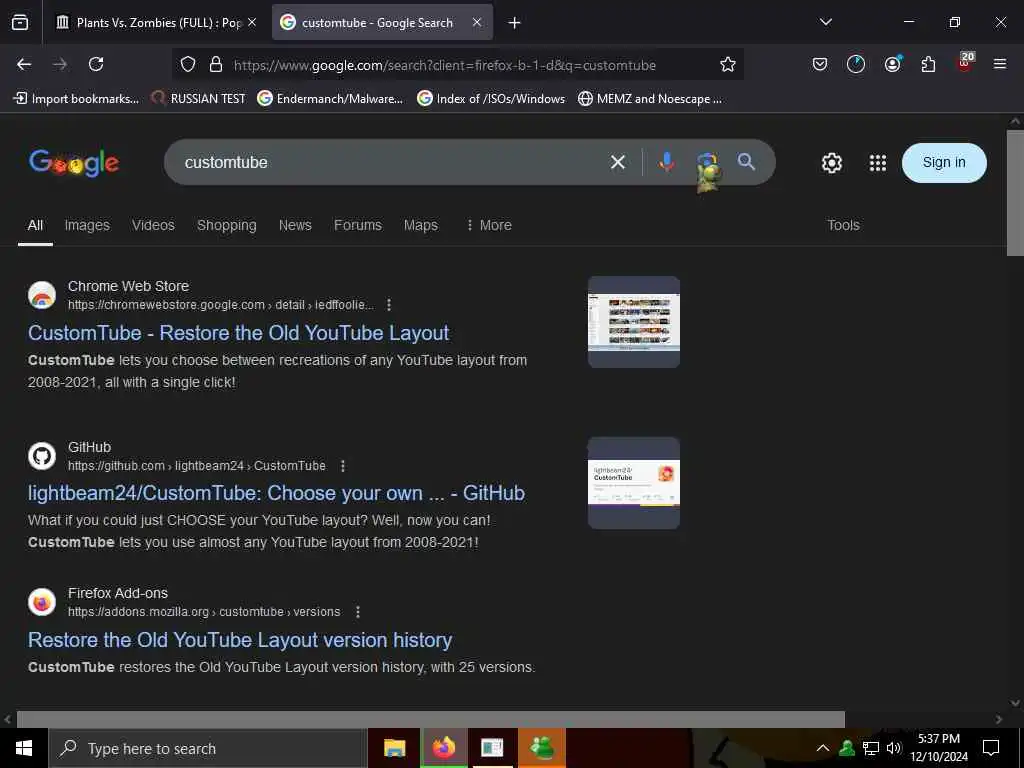Click the Google logo

[74, 163]
